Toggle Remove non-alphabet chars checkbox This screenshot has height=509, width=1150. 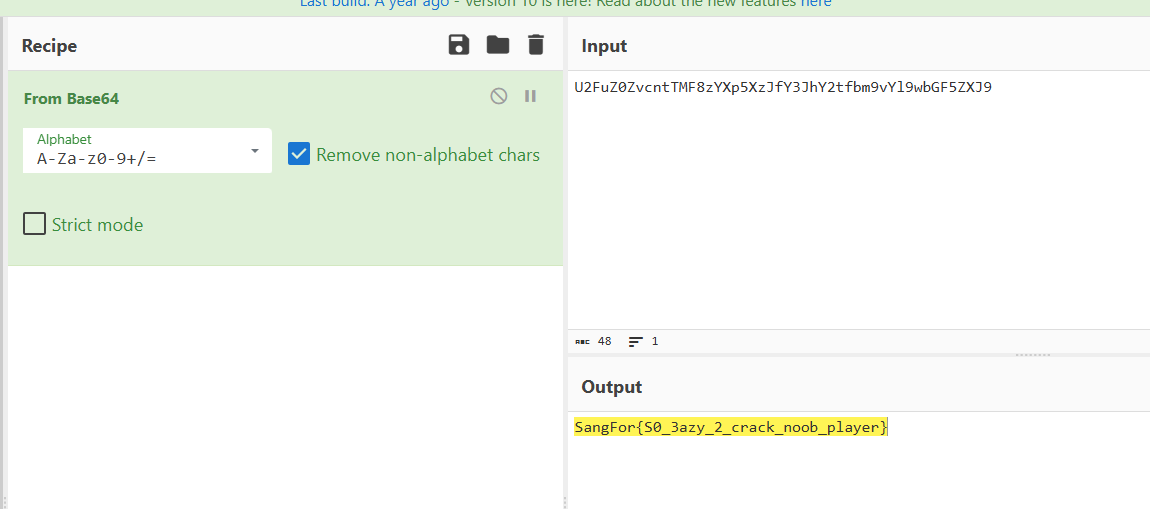point(299,154)
